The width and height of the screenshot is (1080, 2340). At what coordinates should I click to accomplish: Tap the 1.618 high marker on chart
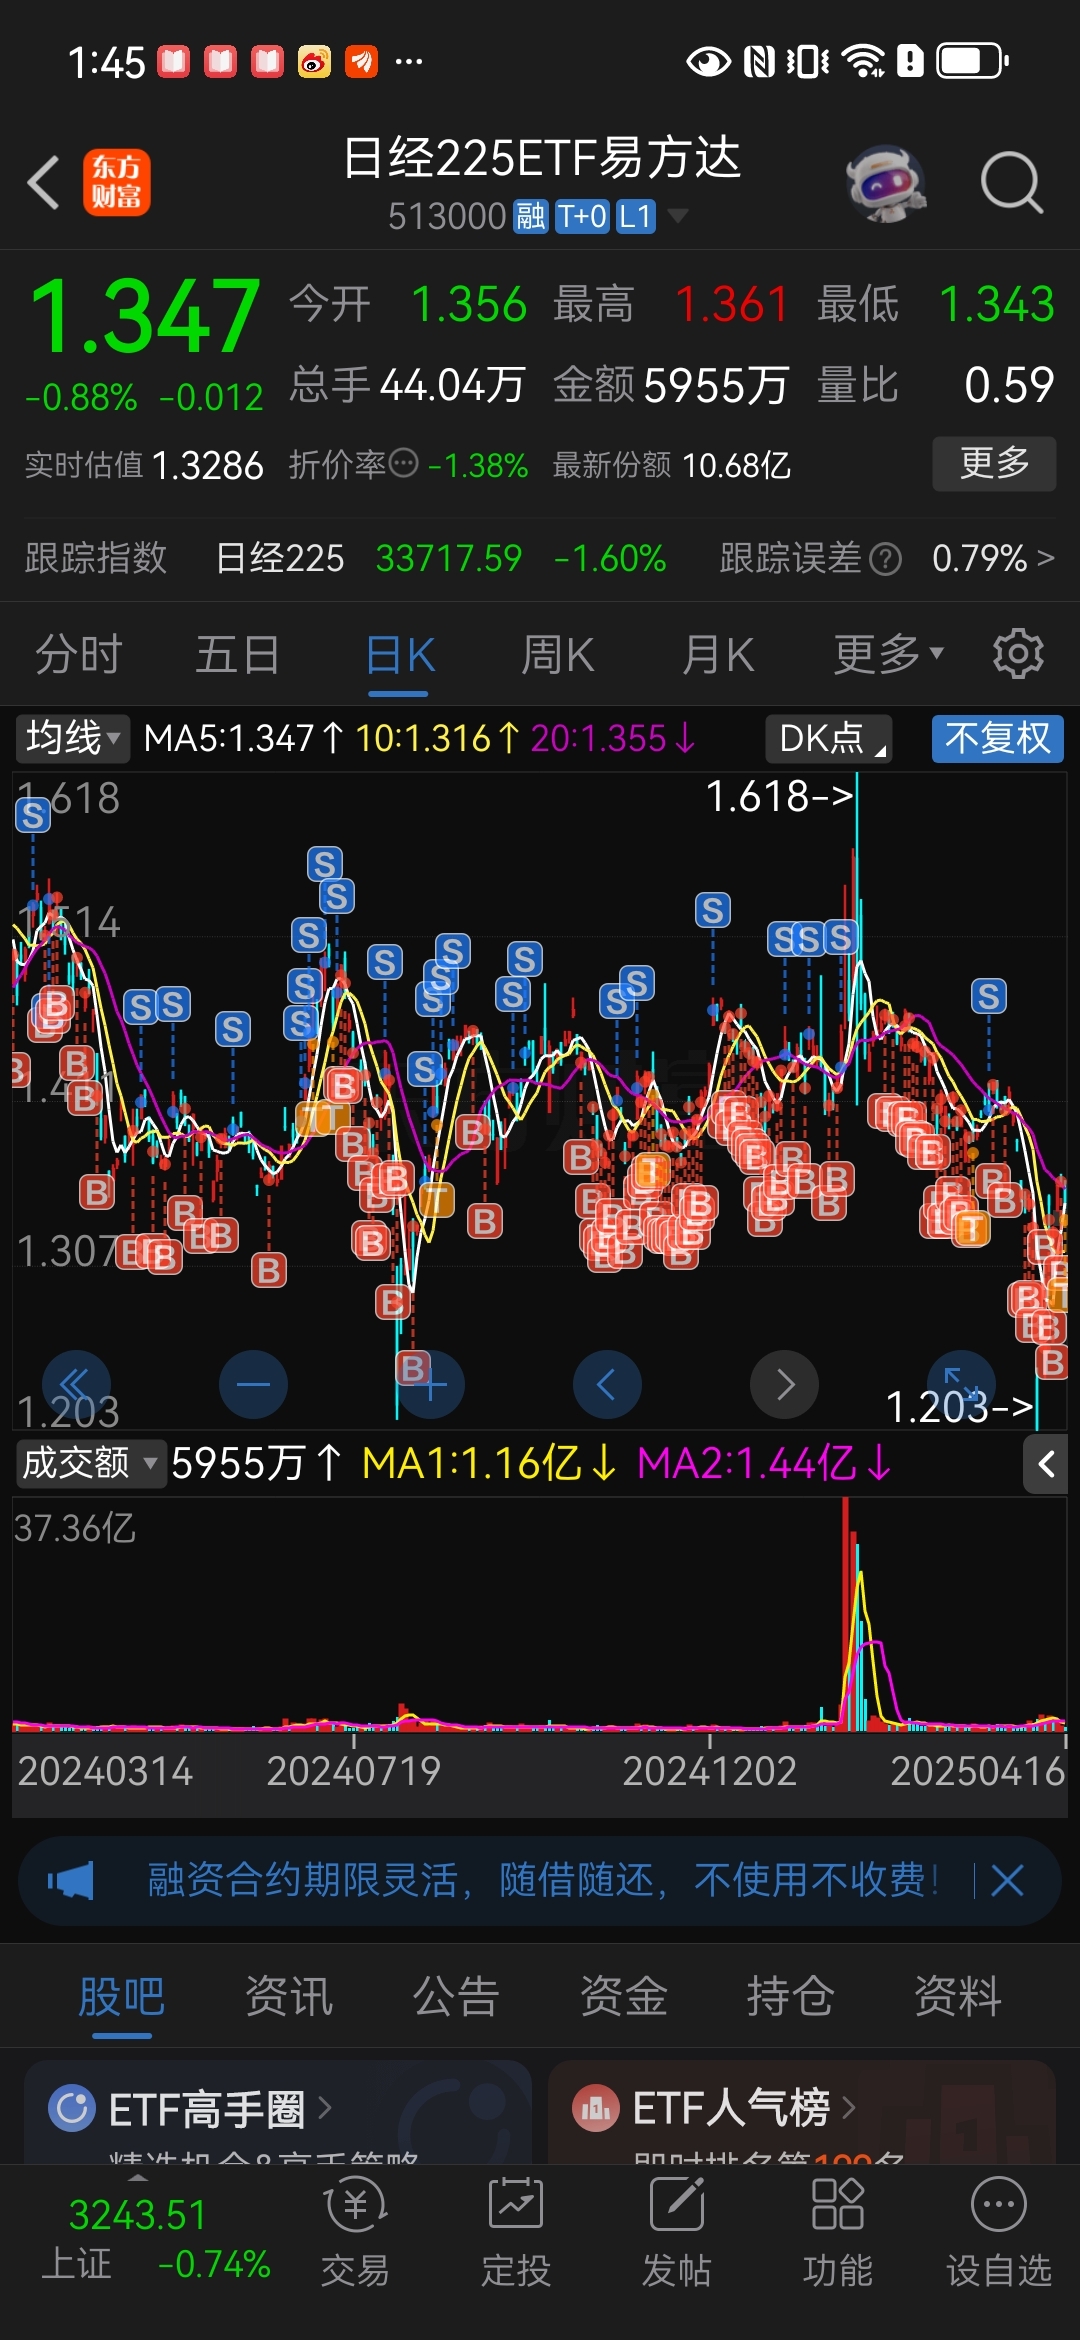(780, 797)
